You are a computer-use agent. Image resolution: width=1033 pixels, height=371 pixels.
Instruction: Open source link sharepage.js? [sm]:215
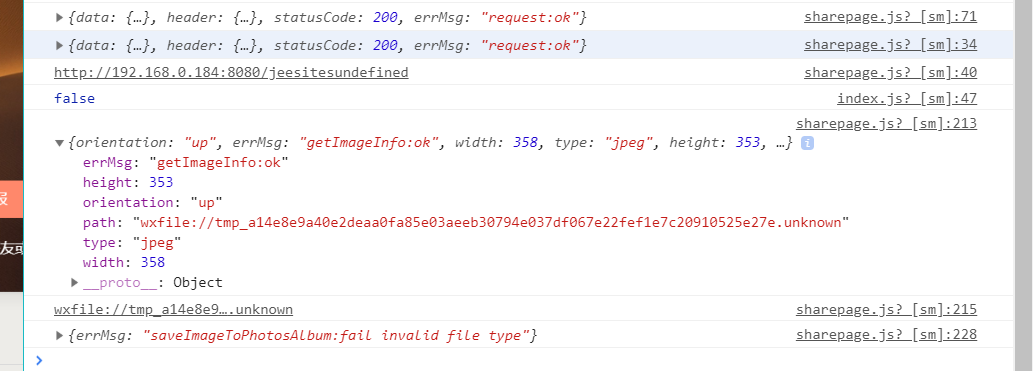[886, 309]
